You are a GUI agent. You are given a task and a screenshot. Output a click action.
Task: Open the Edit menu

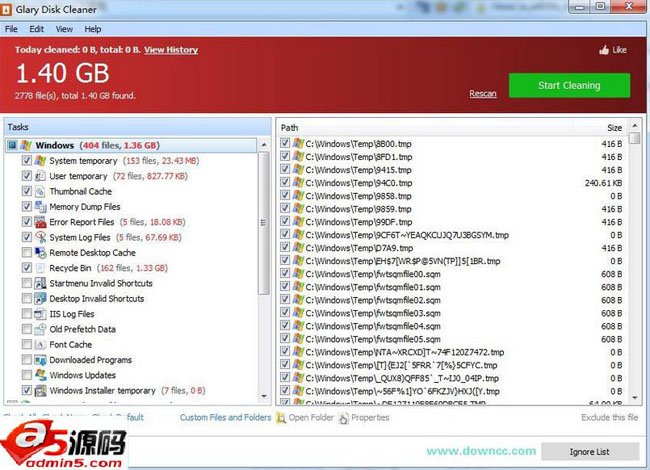click(36, 29)
